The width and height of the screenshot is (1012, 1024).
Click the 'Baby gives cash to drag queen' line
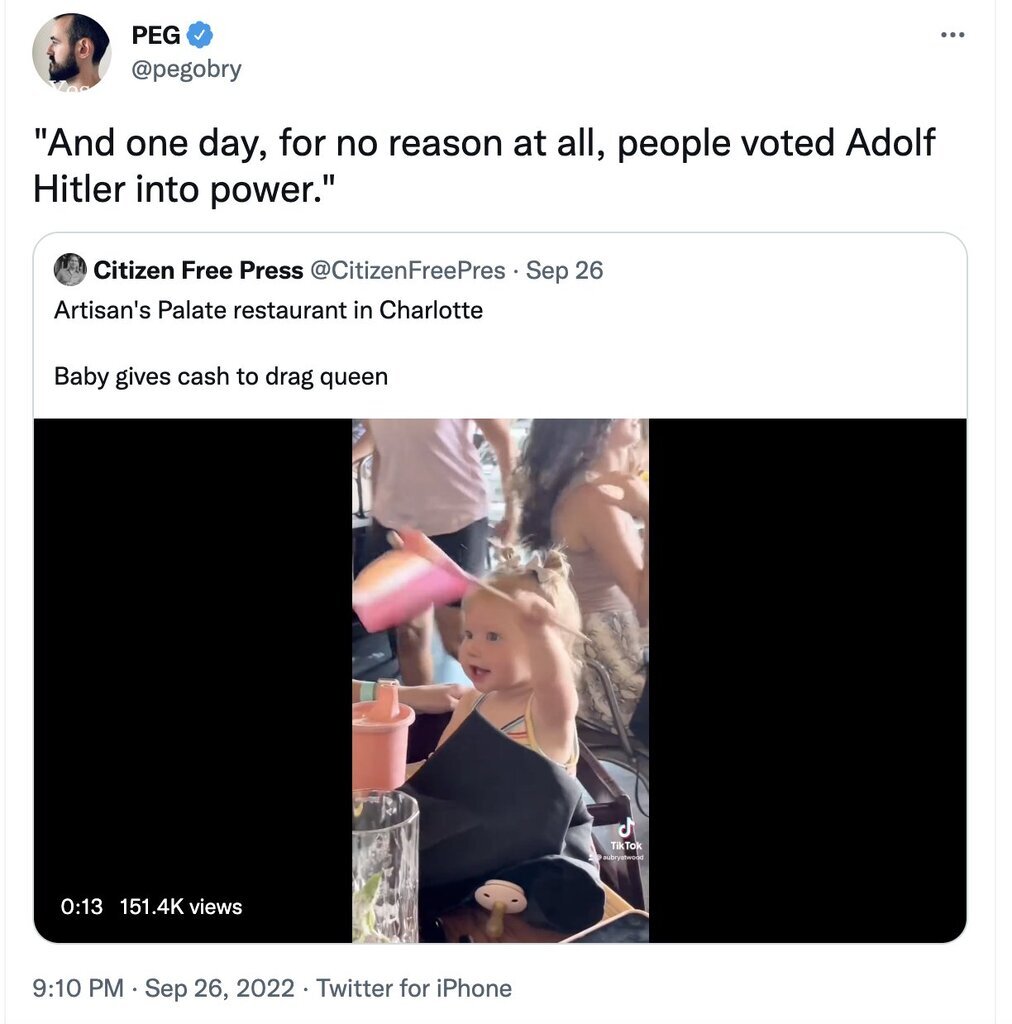(221, 377)
